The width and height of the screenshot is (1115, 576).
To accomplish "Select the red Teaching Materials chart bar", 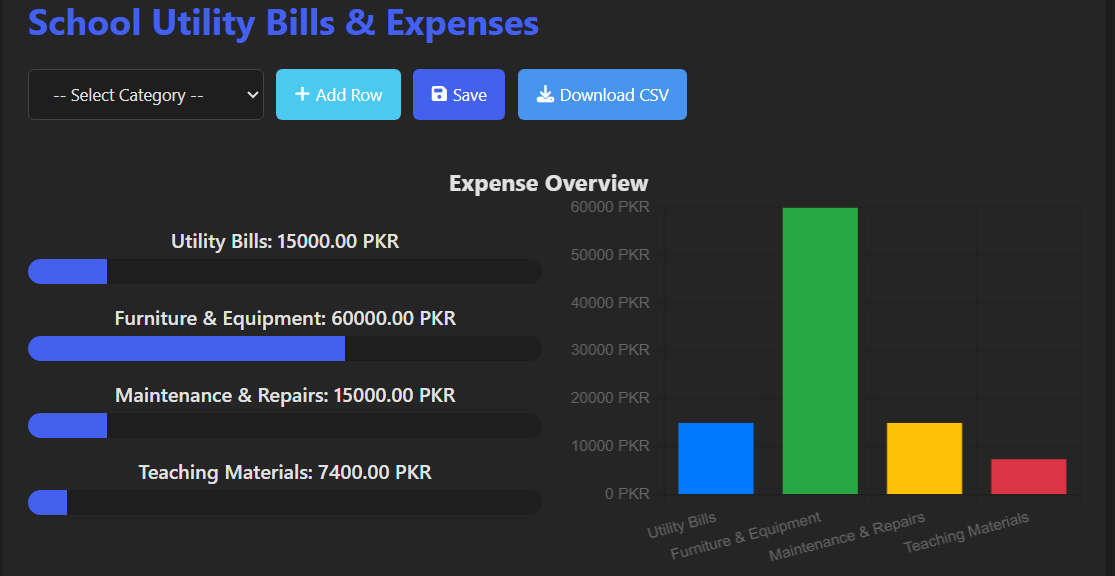I will click(1028, 476).
